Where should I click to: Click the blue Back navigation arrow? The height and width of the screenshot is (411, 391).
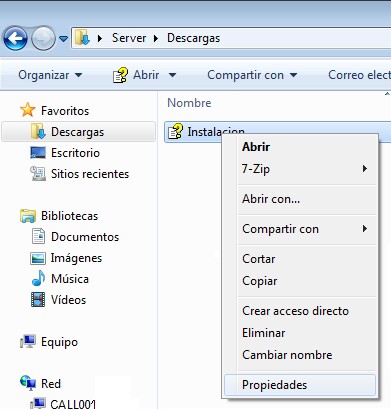15,38
